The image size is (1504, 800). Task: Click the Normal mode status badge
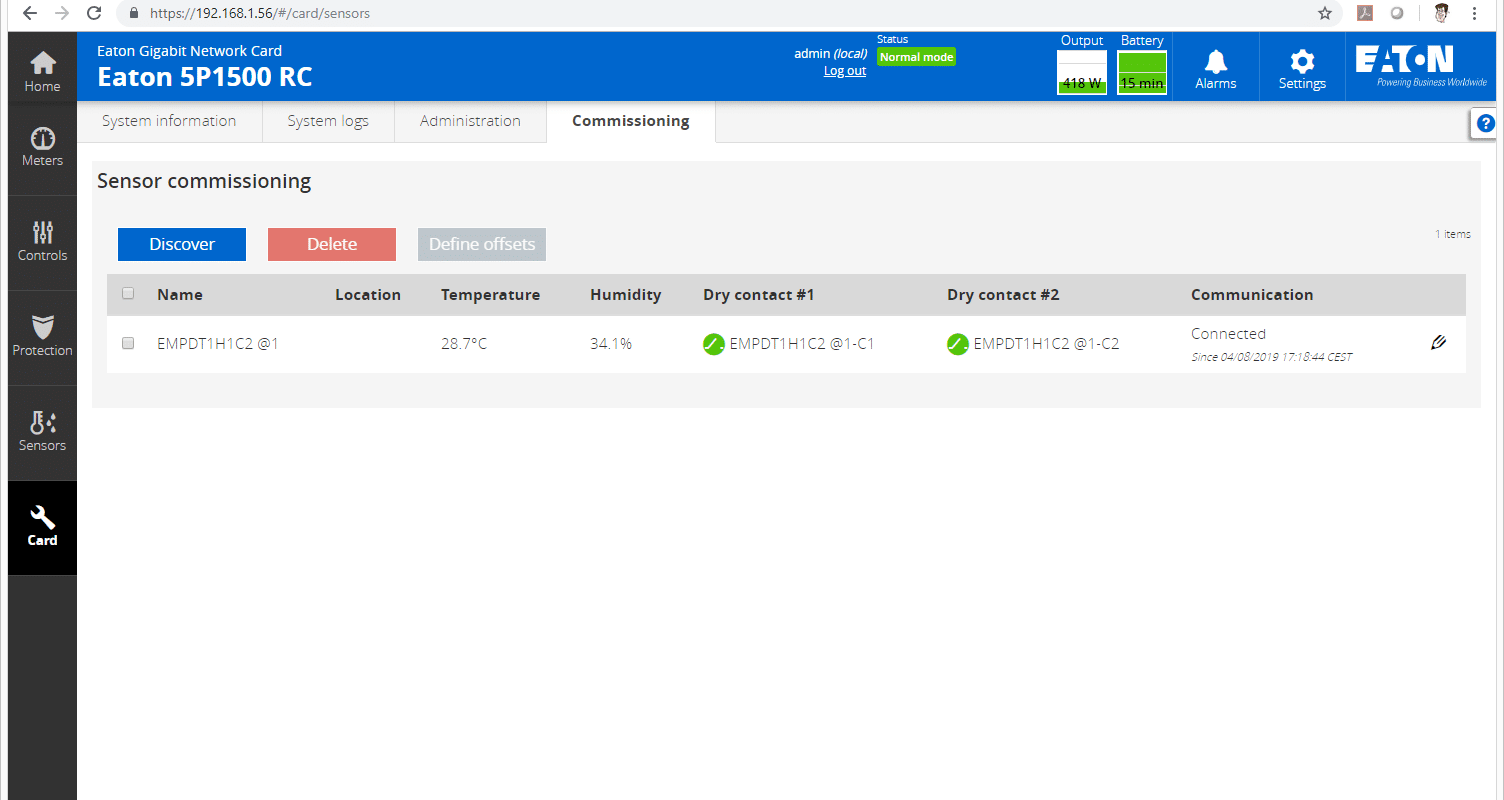coord(916,57)
